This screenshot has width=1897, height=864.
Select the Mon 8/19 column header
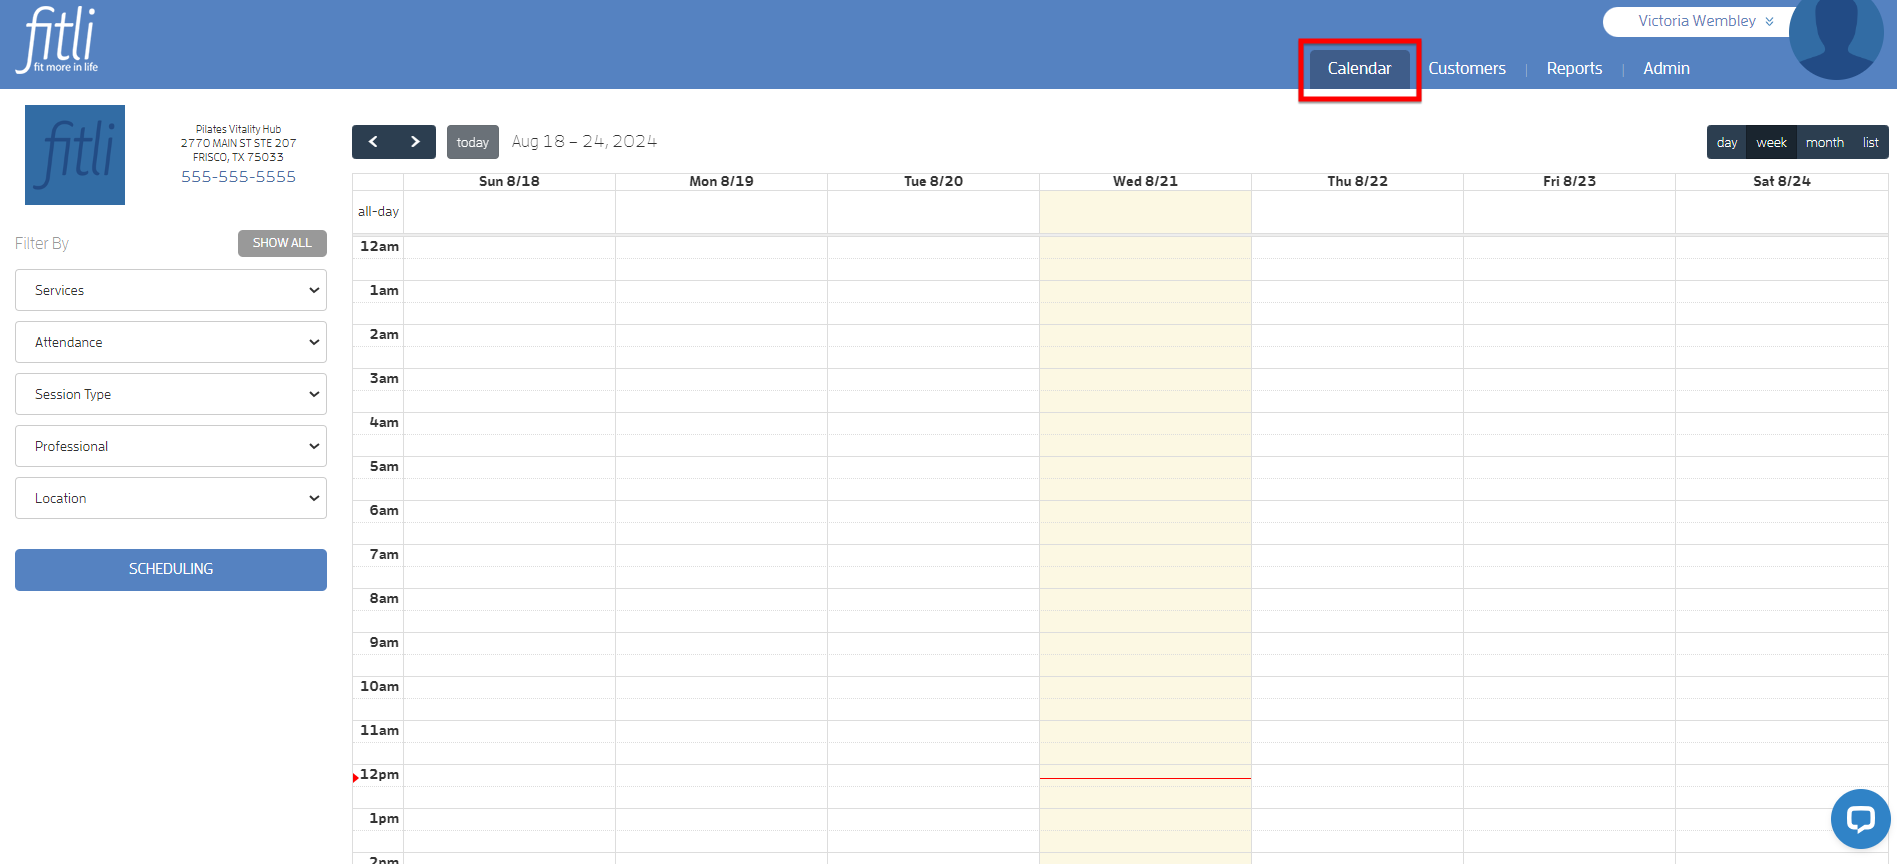(x=721, y=181)
